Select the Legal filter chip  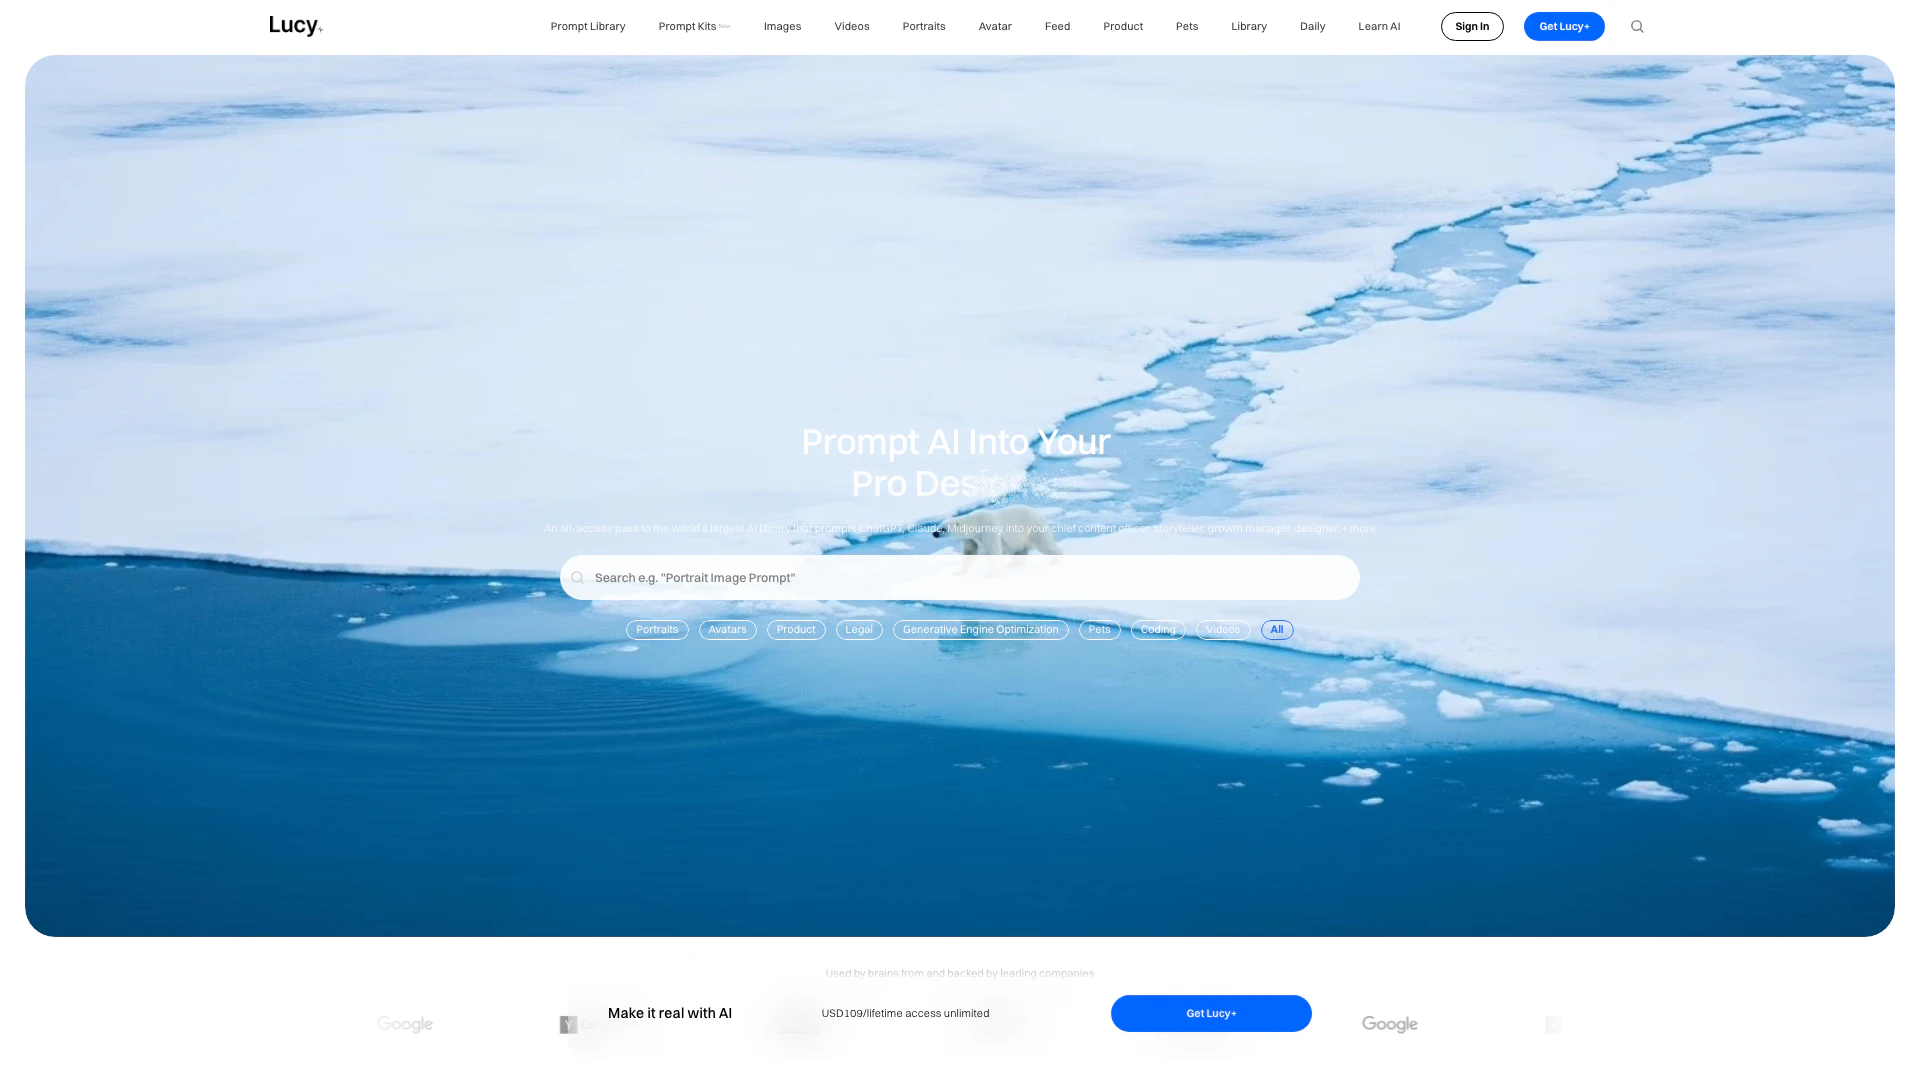pos(859,630)
